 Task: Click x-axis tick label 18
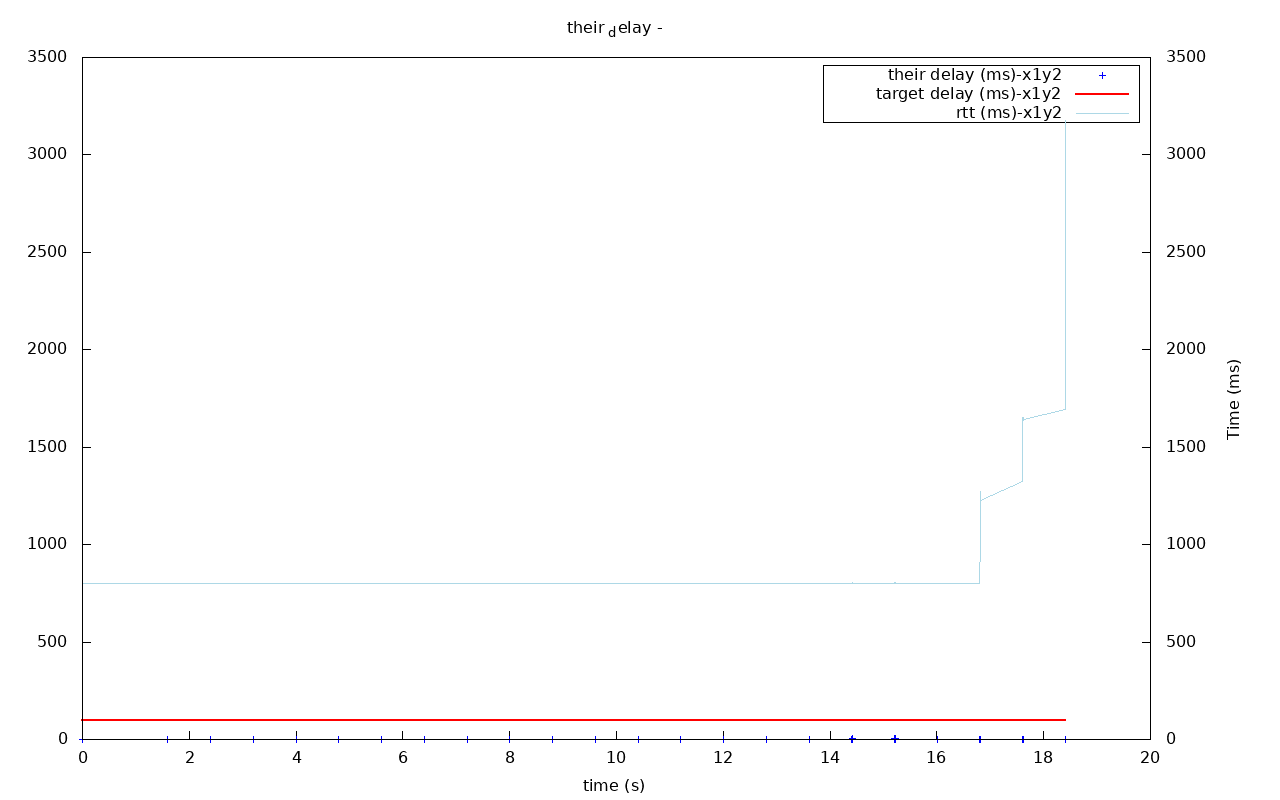pyautogui.click(x=1043, y=758)
